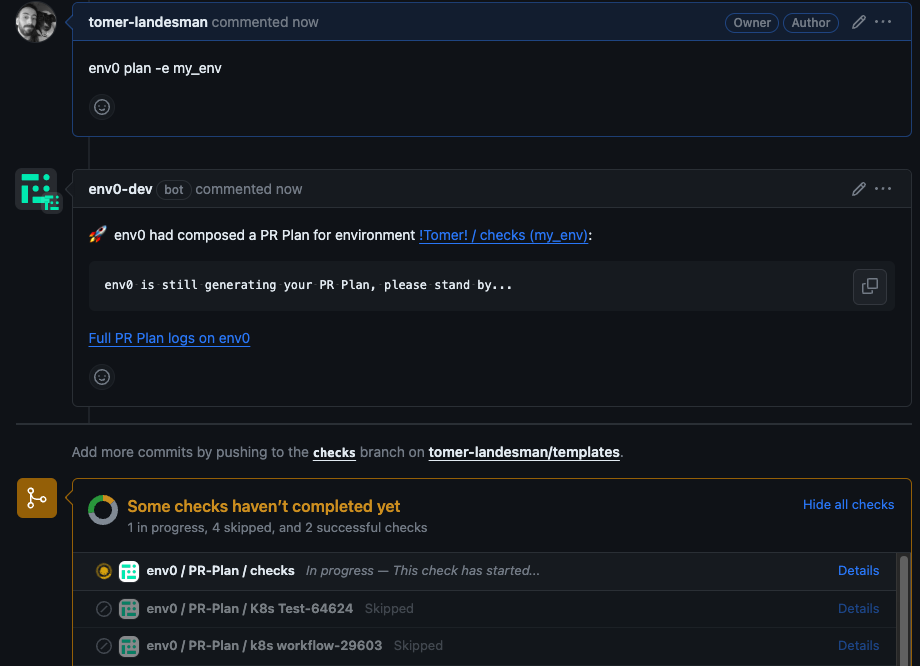Click the 'env0 plan -e my_env' comment text
920x666 pixels.
155,69
